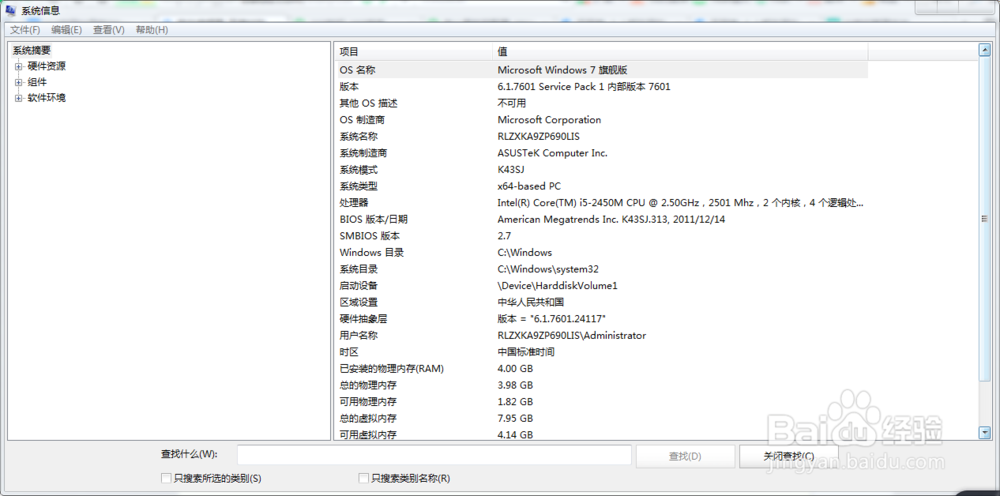
Task: Click the value ASUSTeK Computer Inc.
Action: tap(552, 153)
